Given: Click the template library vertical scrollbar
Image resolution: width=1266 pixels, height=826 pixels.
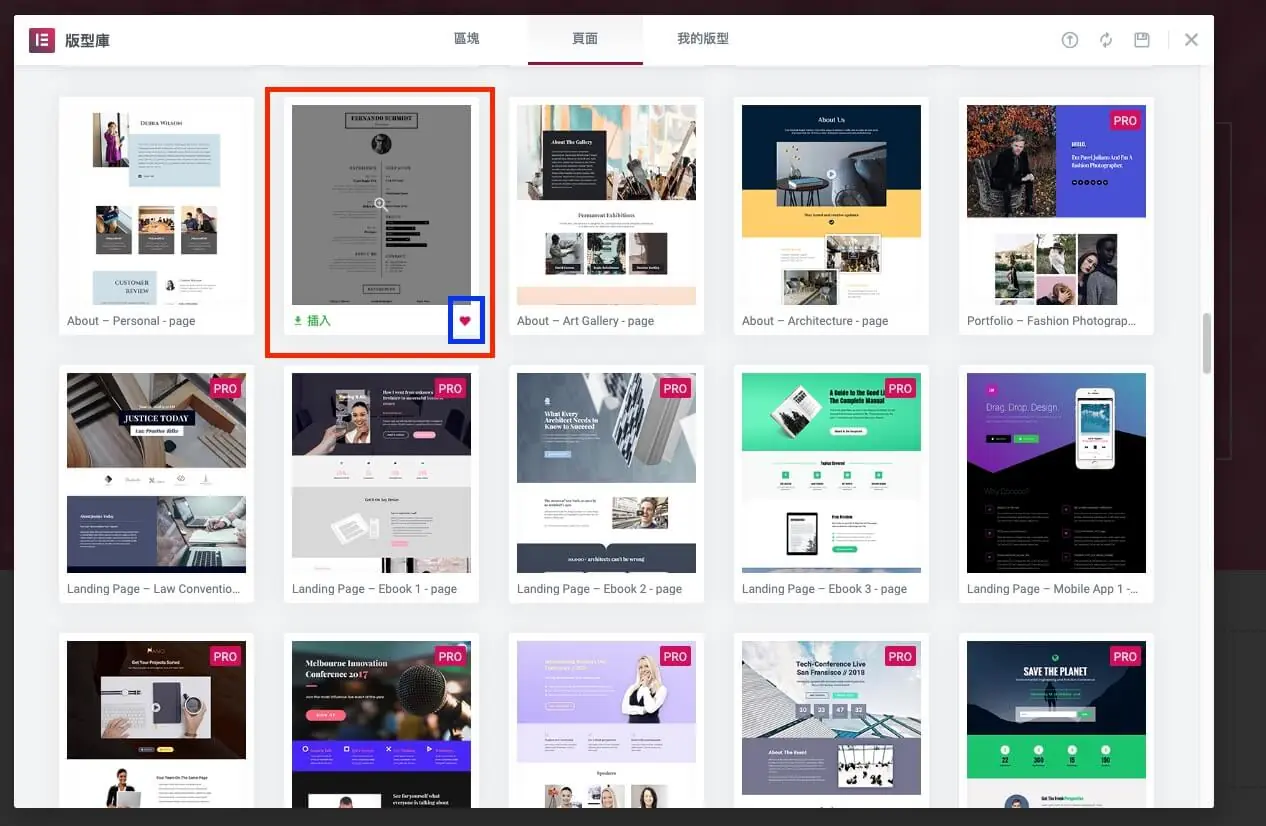Looking at the screenshot, I should (x=1206, y=343).
